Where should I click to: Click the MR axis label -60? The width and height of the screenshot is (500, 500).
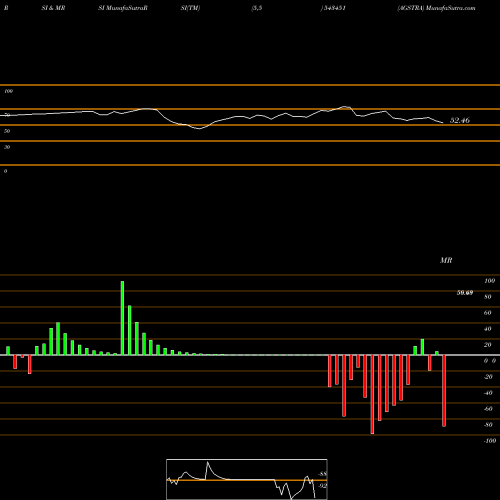(488, 409)
